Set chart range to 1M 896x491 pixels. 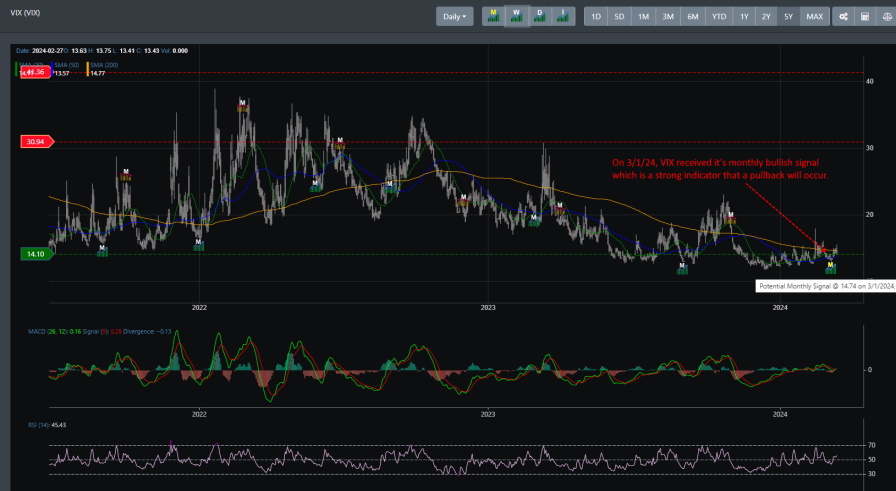pyautogui.click(x=643, y=17)
